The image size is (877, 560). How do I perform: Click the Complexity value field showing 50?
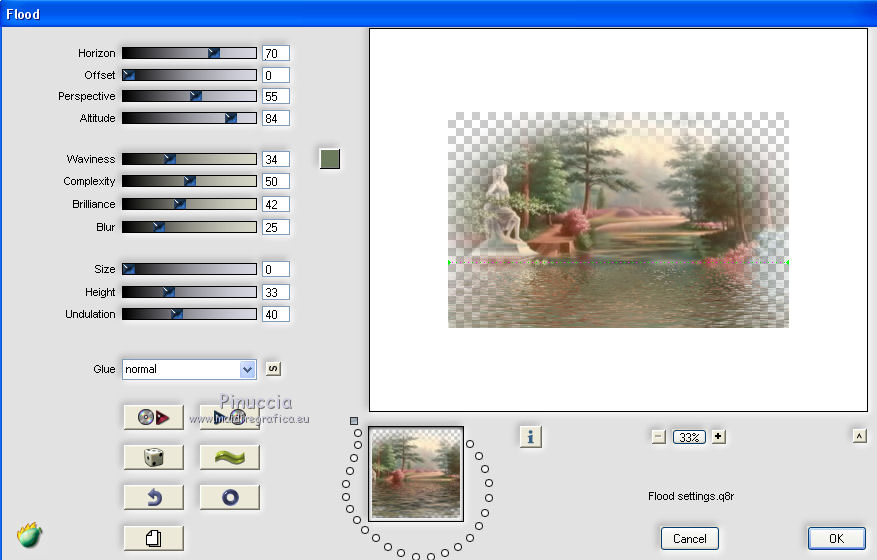[x=276, y=181]
